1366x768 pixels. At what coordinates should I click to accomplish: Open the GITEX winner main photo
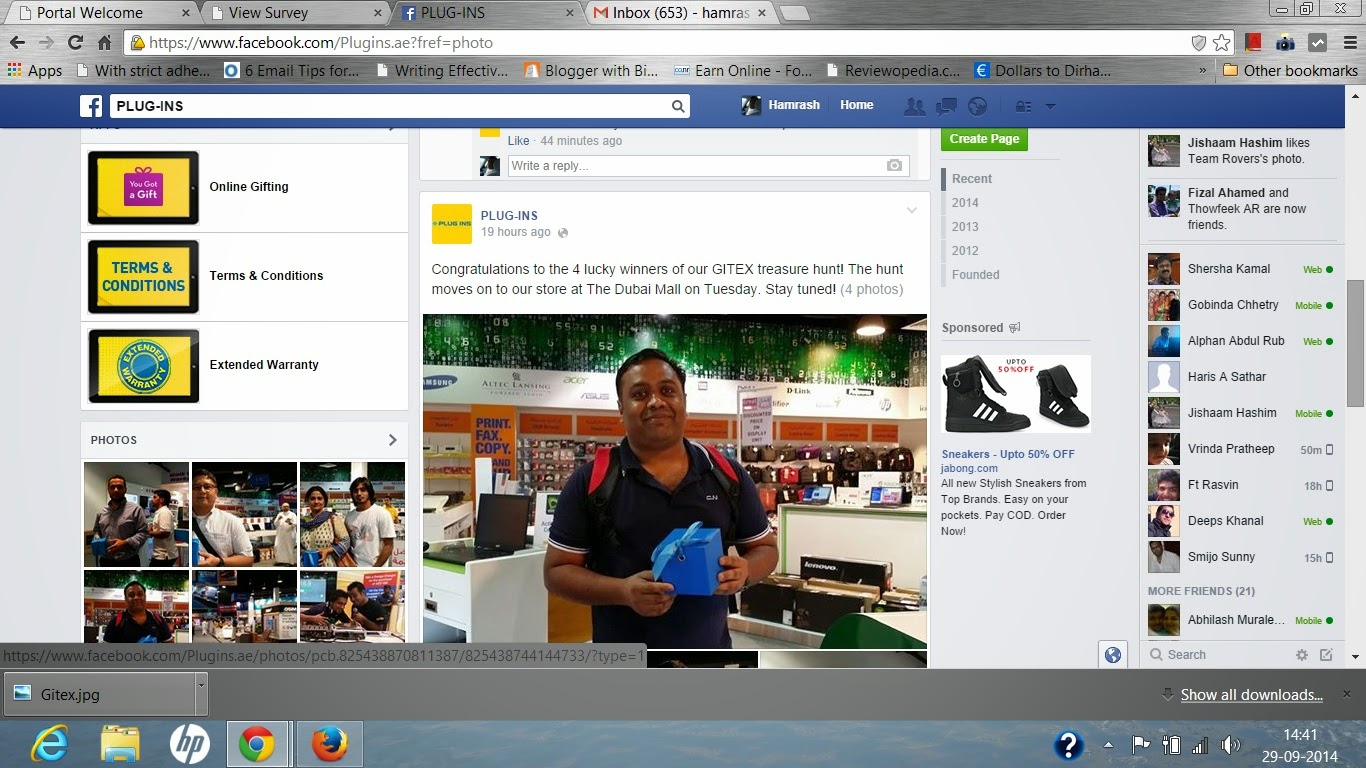[675, 482]
